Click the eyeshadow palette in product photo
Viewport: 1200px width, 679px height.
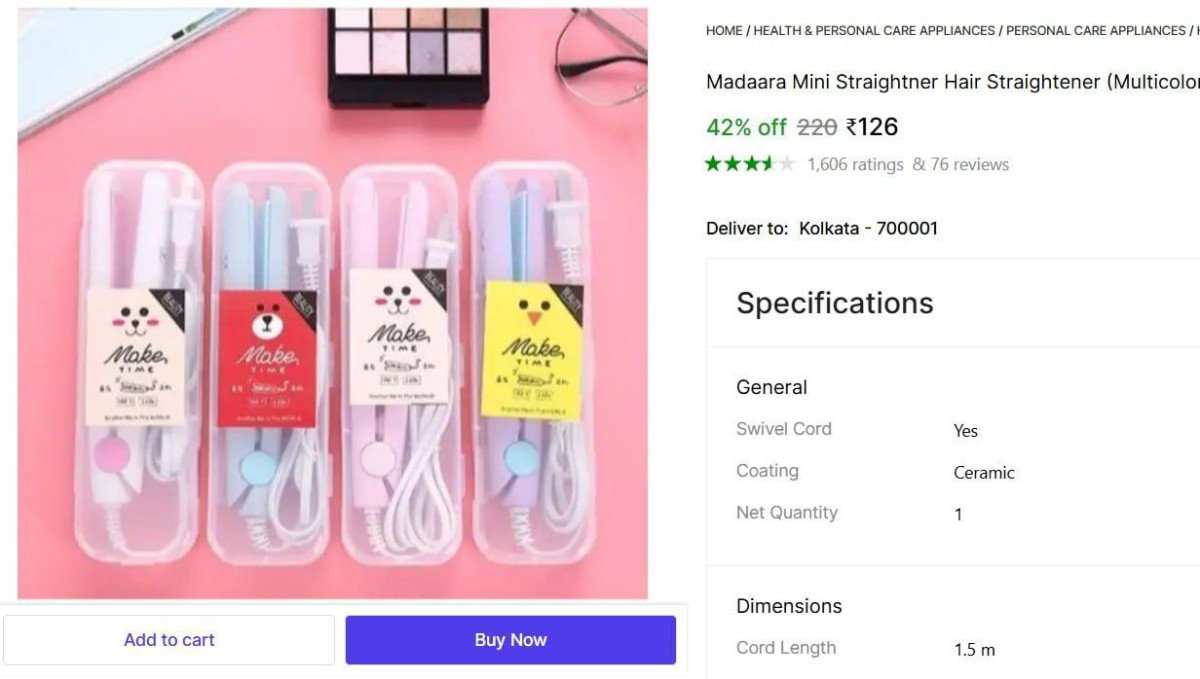tap(408, 55)
